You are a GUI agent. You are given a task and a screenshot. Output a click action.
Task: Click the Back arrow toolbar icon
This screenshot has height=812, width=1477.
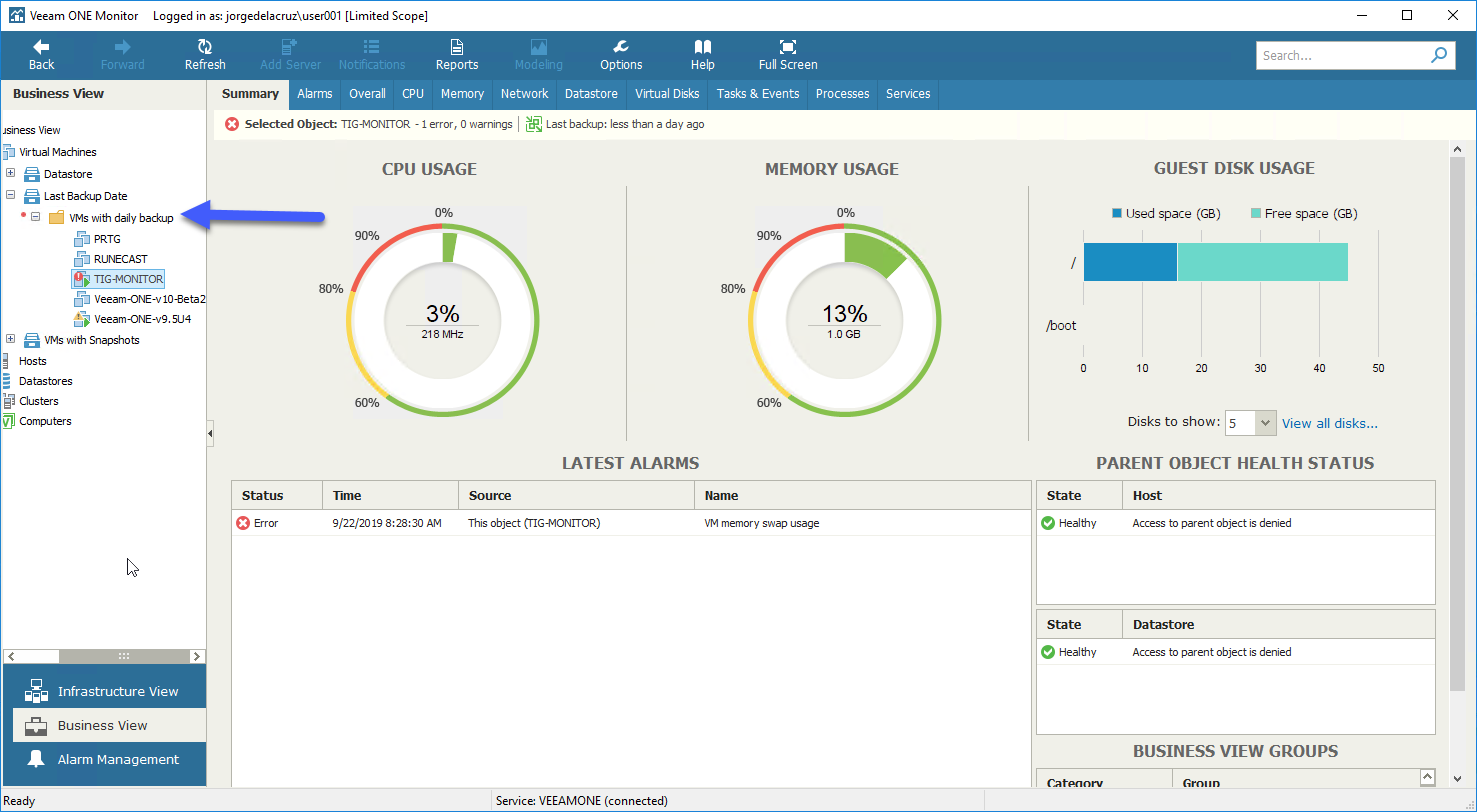click(41, 47)
